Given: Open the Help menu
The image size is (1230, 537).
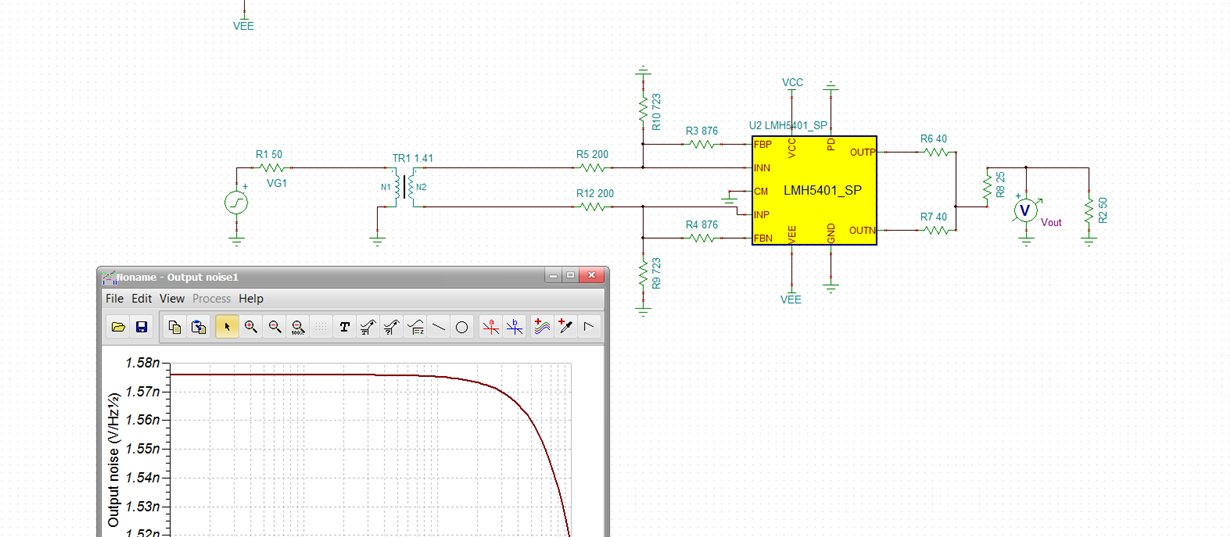Looking at the screenshot, I should (251, 298).
